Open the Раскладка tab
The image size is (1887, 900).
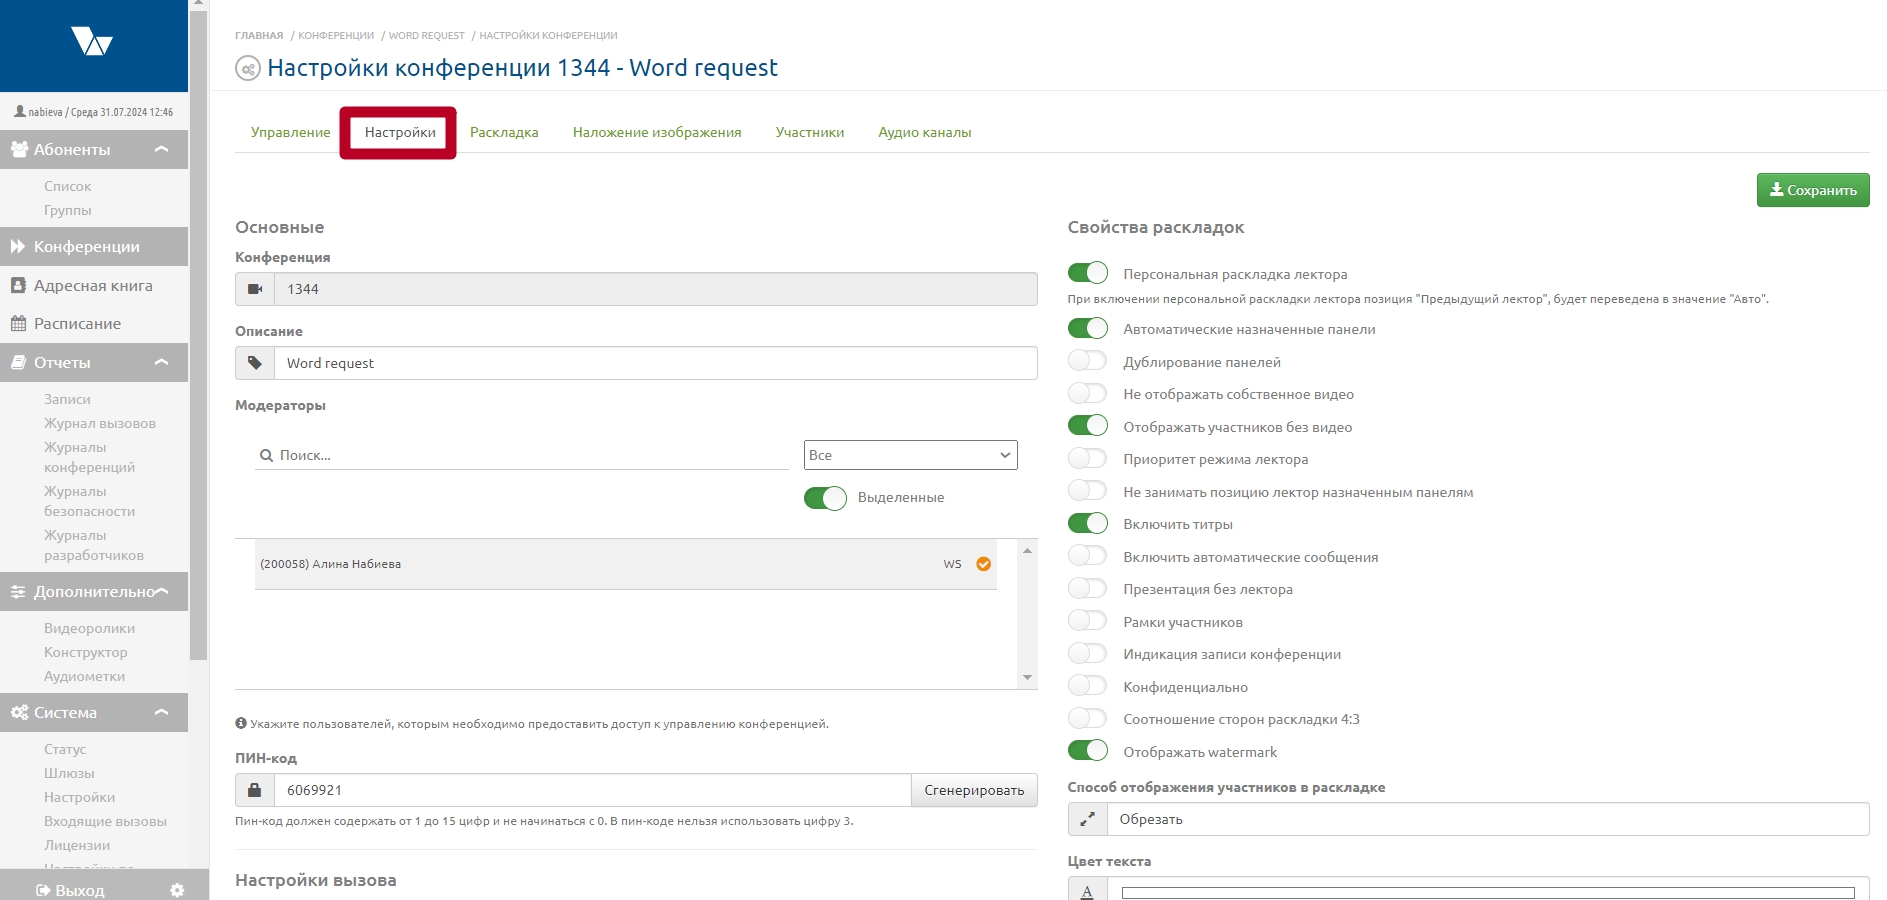(504, 132)
